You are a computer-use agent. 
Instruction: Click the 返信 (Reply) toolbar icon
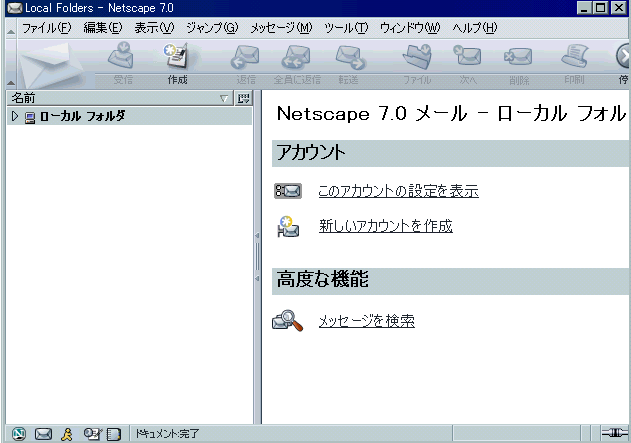pos(245,56)
